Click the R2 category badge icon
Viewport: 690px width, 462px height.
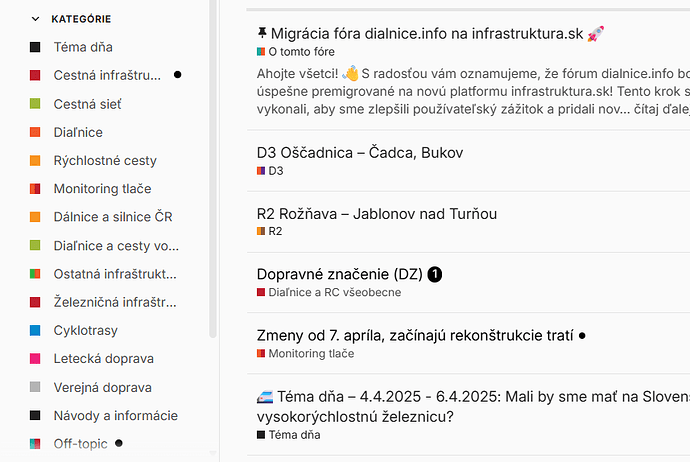(x=261, y=231)
